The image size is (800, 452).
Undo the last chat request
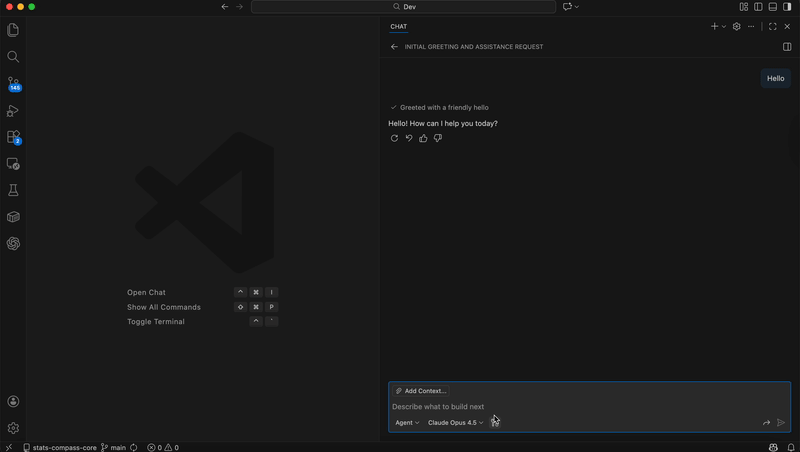point(409,138)
